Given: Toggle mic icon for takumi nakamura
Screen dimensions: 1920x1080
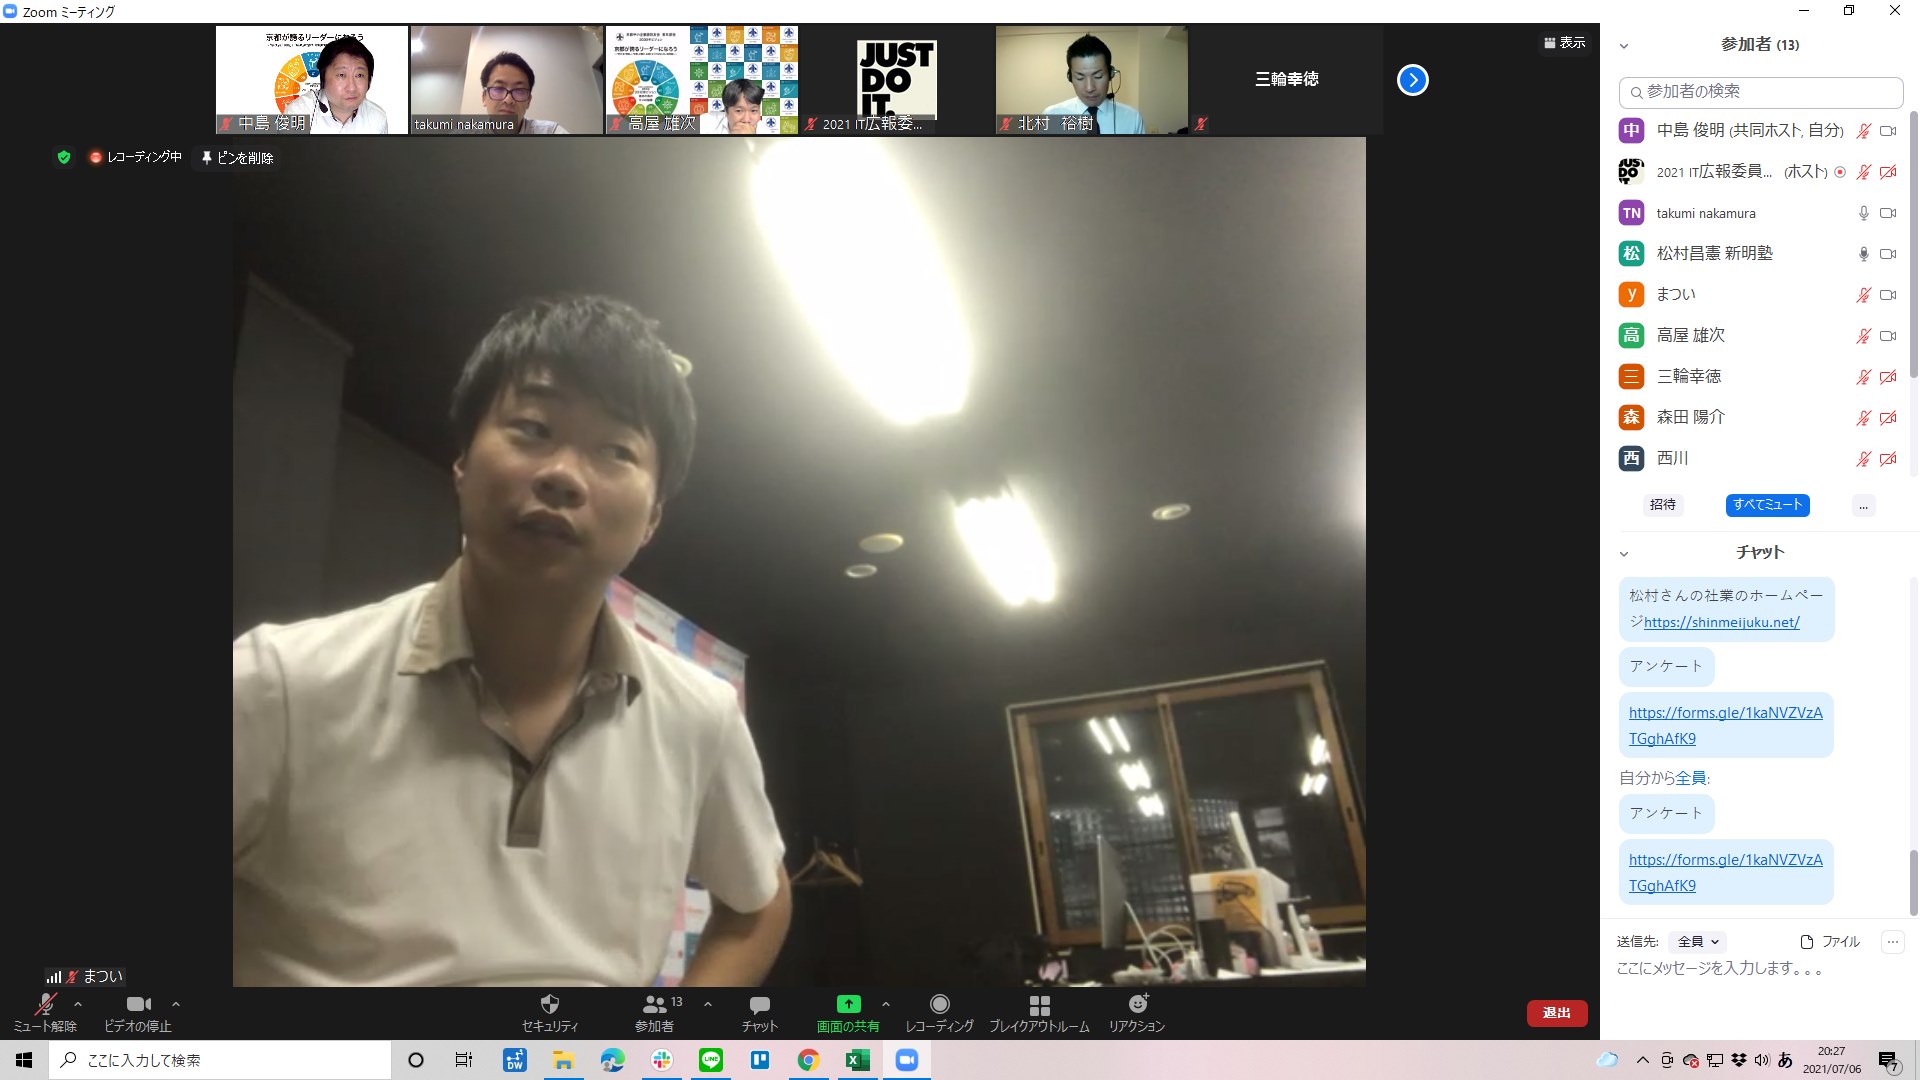Looking at the screenshot, I should [x=1863, y=213].
